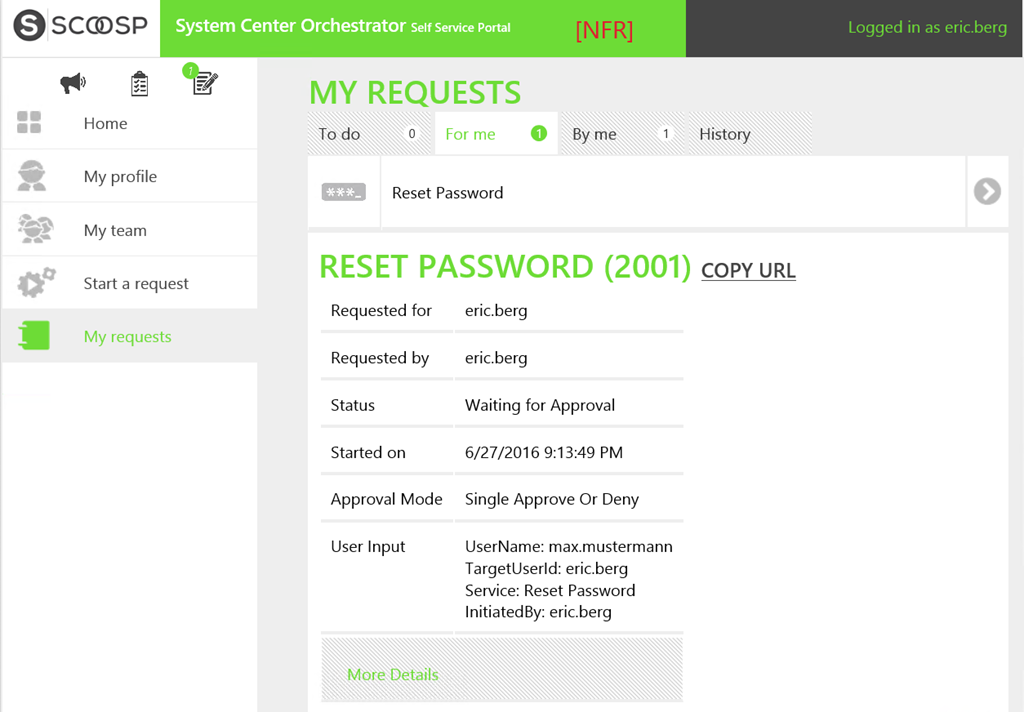Switch to the To do tab
The width and height of the screenshot is (1024, 712).
click(340, 134)
